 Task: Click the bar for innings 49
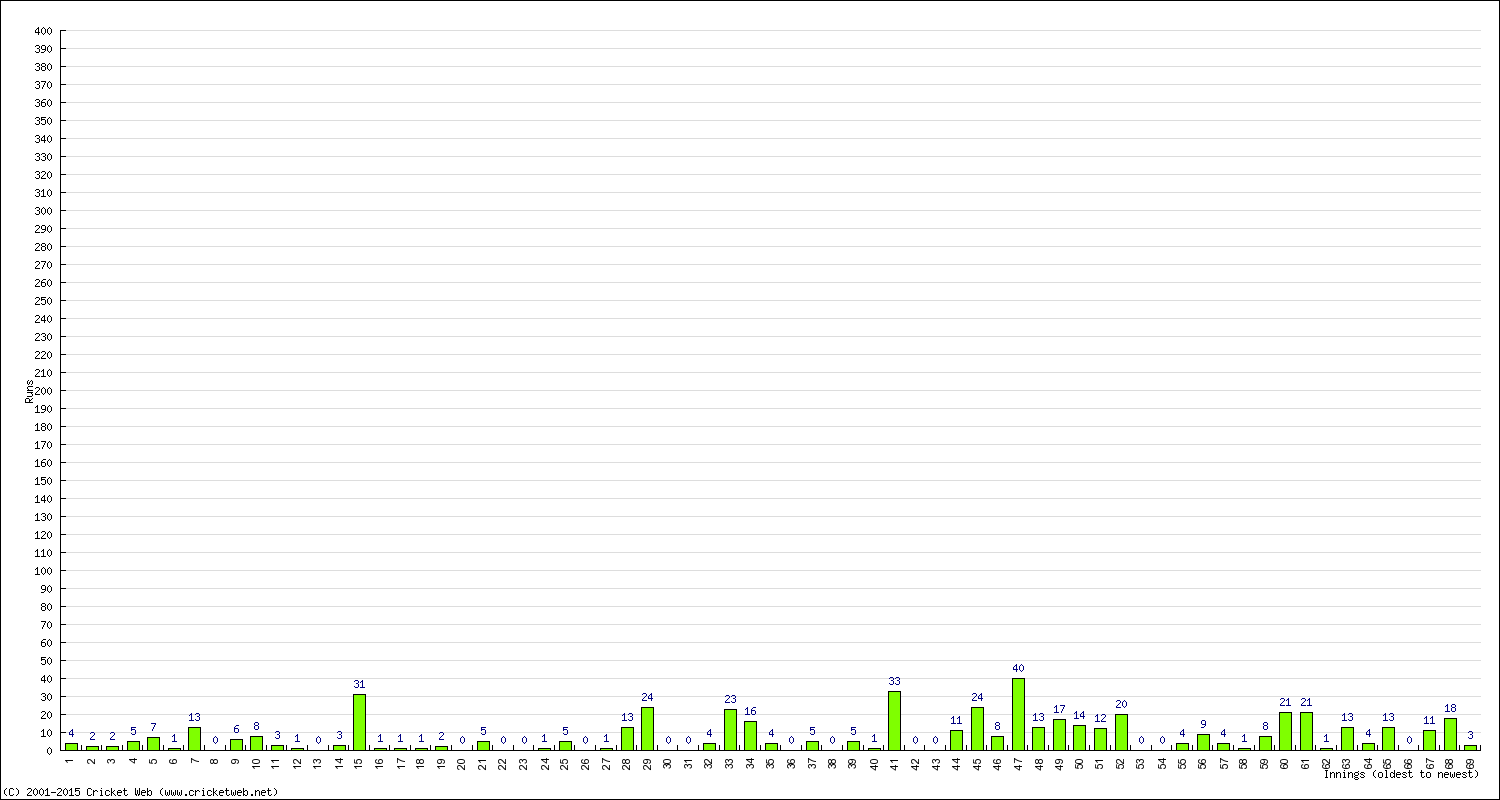click(x=1059, y=735)
